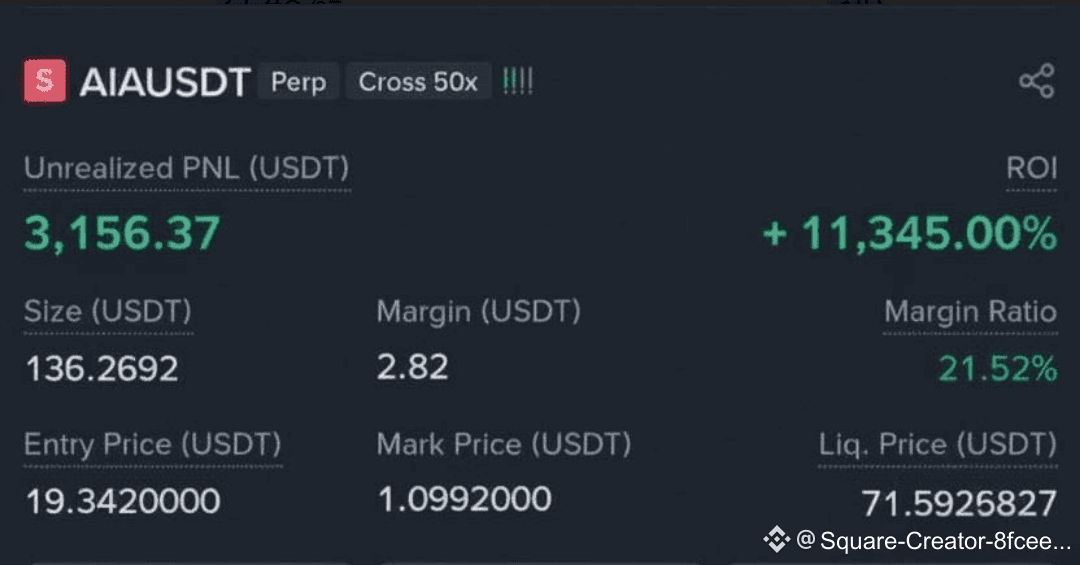This screenshot has height=565, width=1080.
Task: Click the 3,156.37 unrealized PNL value
Action: (122, 233)
